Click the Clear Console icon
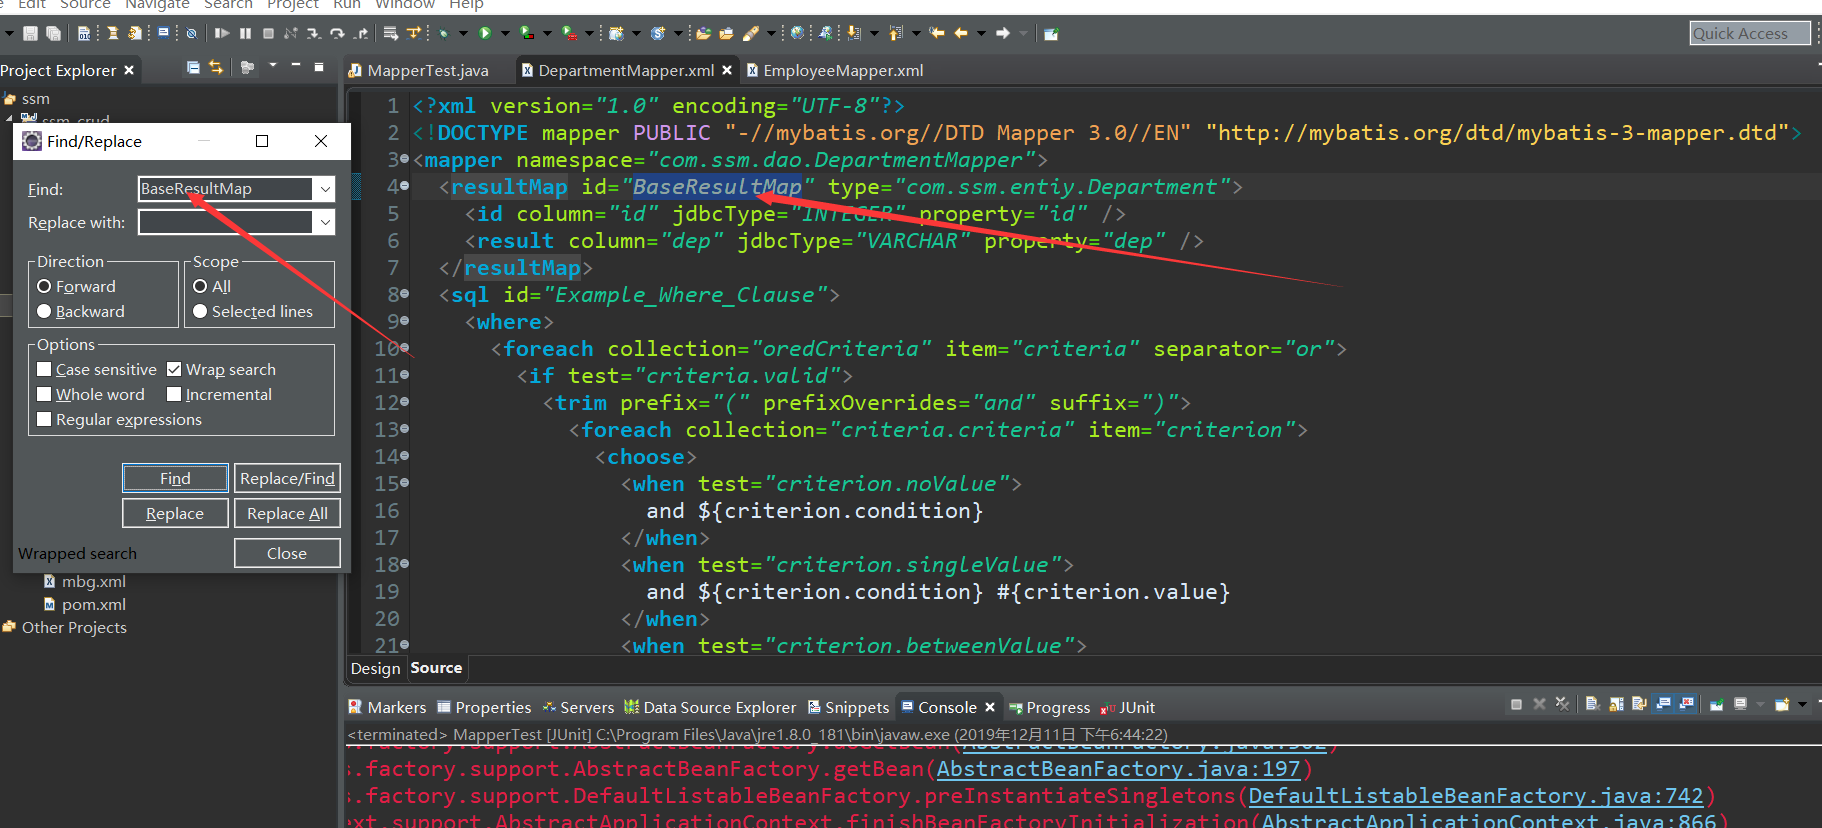The height and width of the screenshot is (828, 1822). 1593,704
